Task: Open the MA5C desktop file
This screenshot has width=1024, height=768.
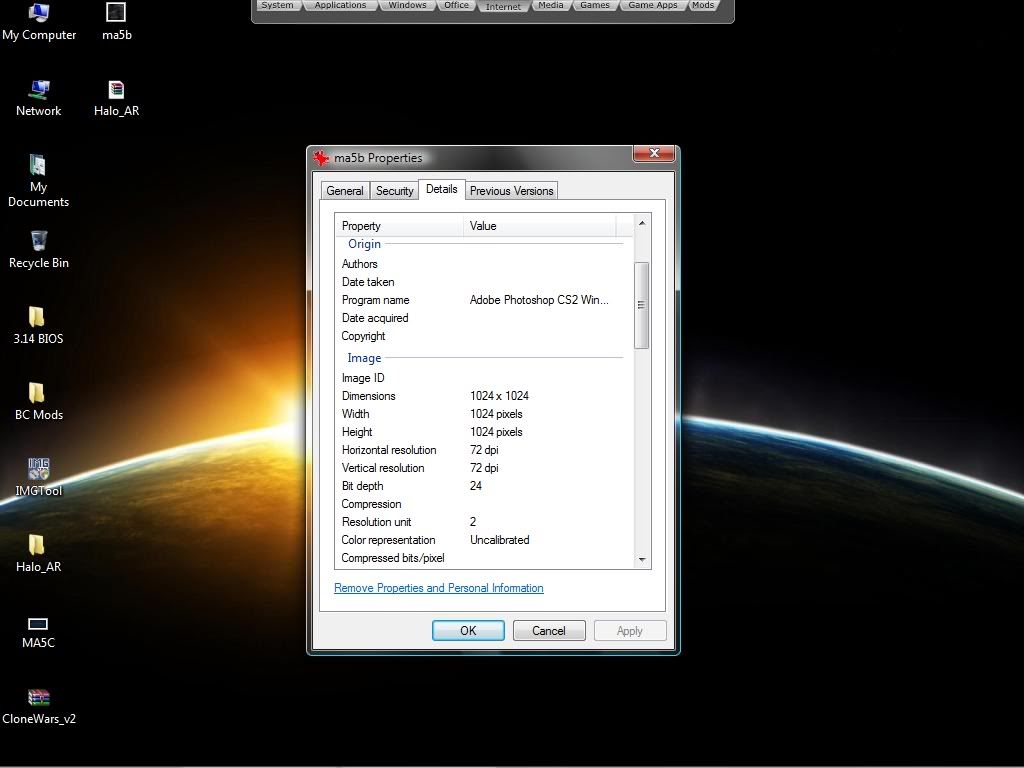Action: (38, 632)
